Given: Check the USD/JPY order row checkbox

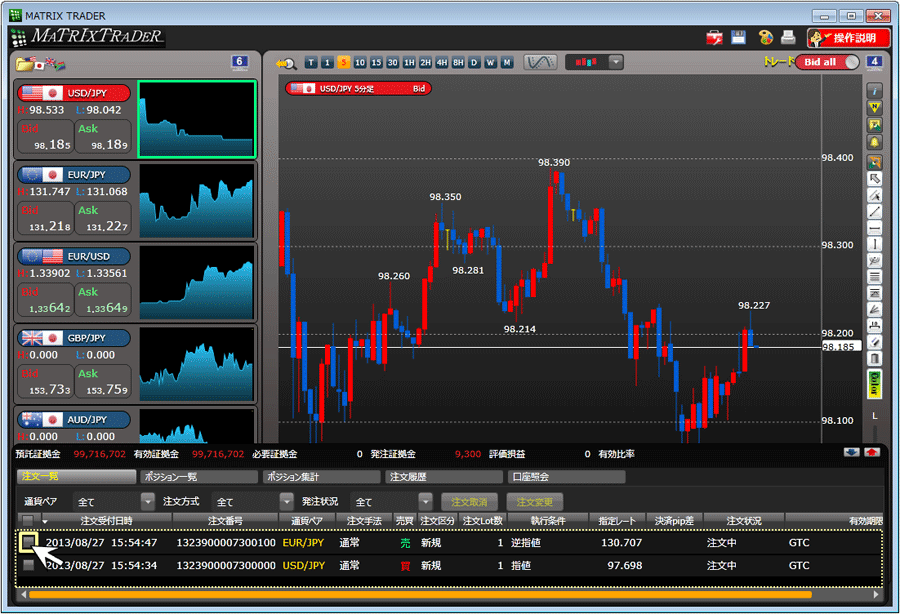Looking at the screenshot, I should 28,565.
